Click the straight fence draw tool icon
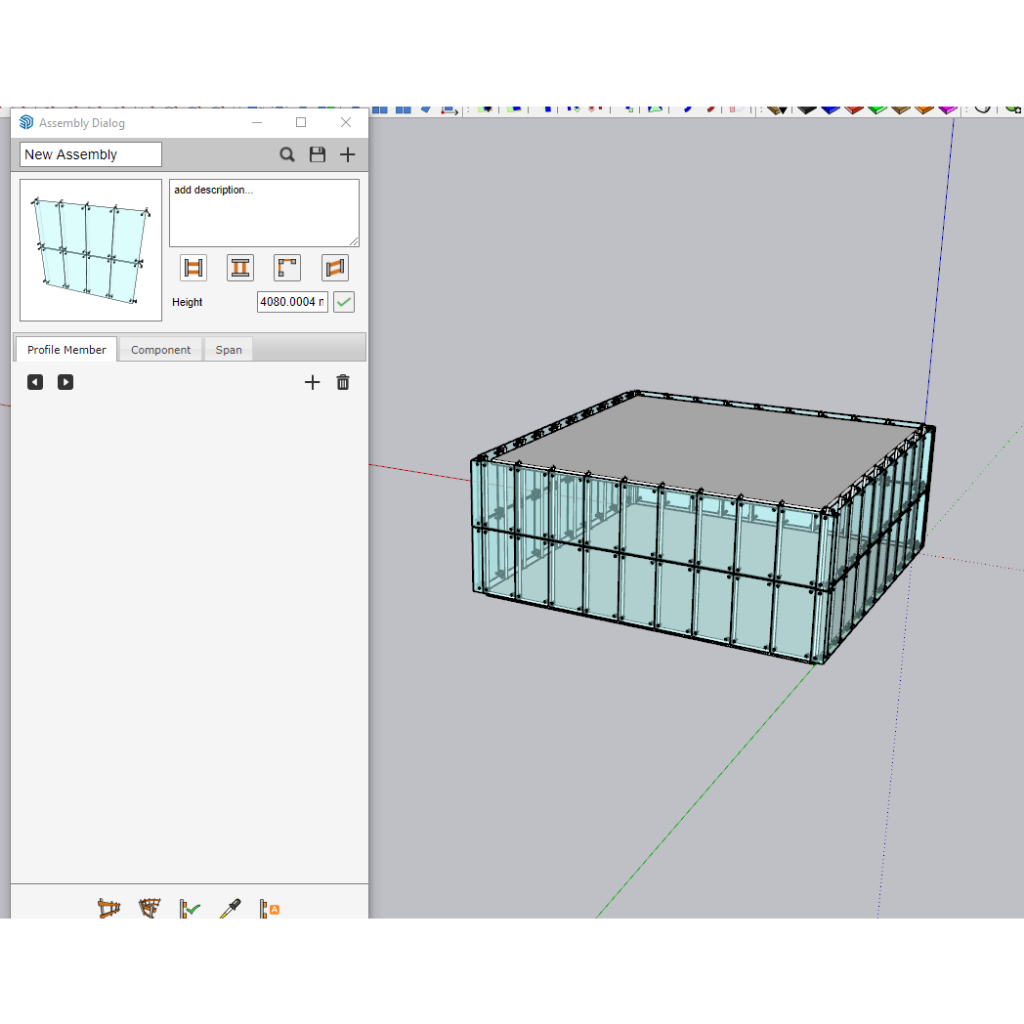 coord(109,908)
